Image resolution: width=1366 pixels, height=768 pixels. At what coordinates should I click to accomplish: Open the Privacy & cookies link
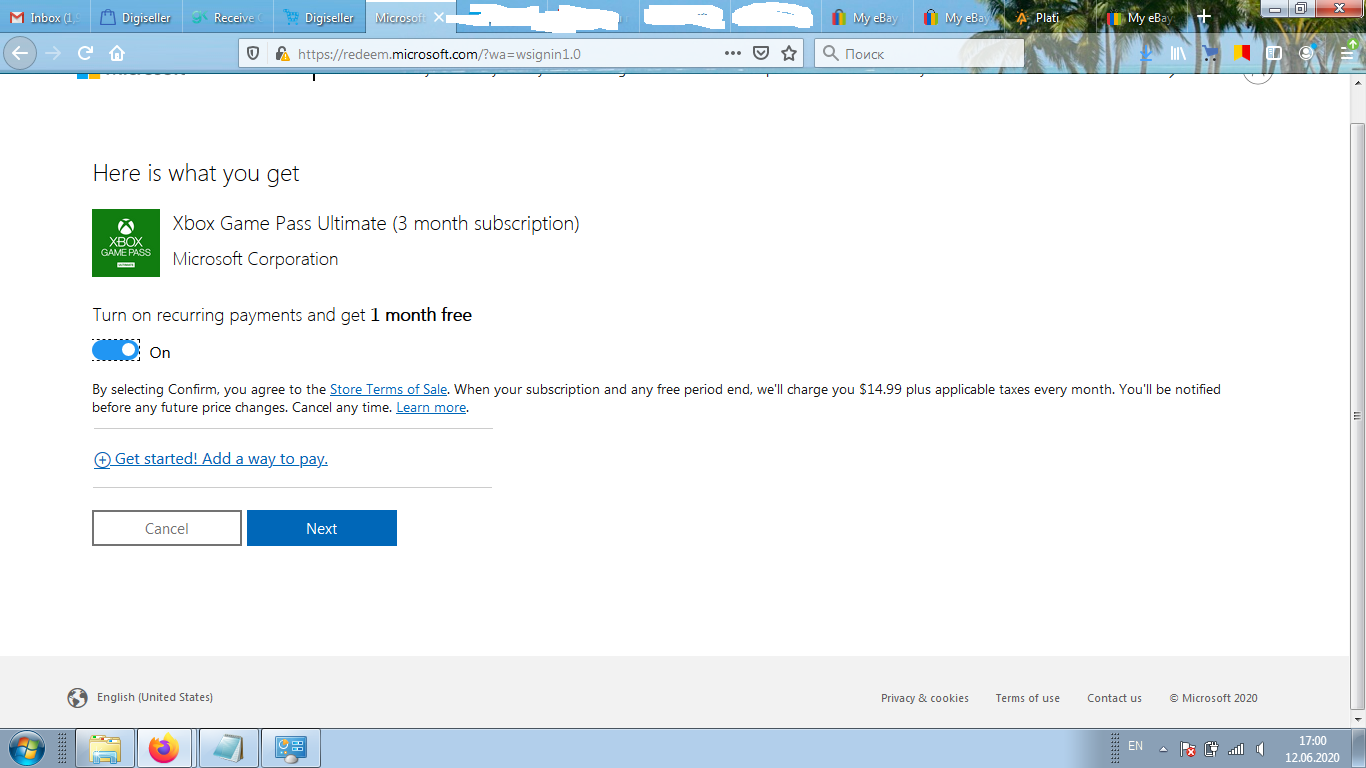point(924,698)
